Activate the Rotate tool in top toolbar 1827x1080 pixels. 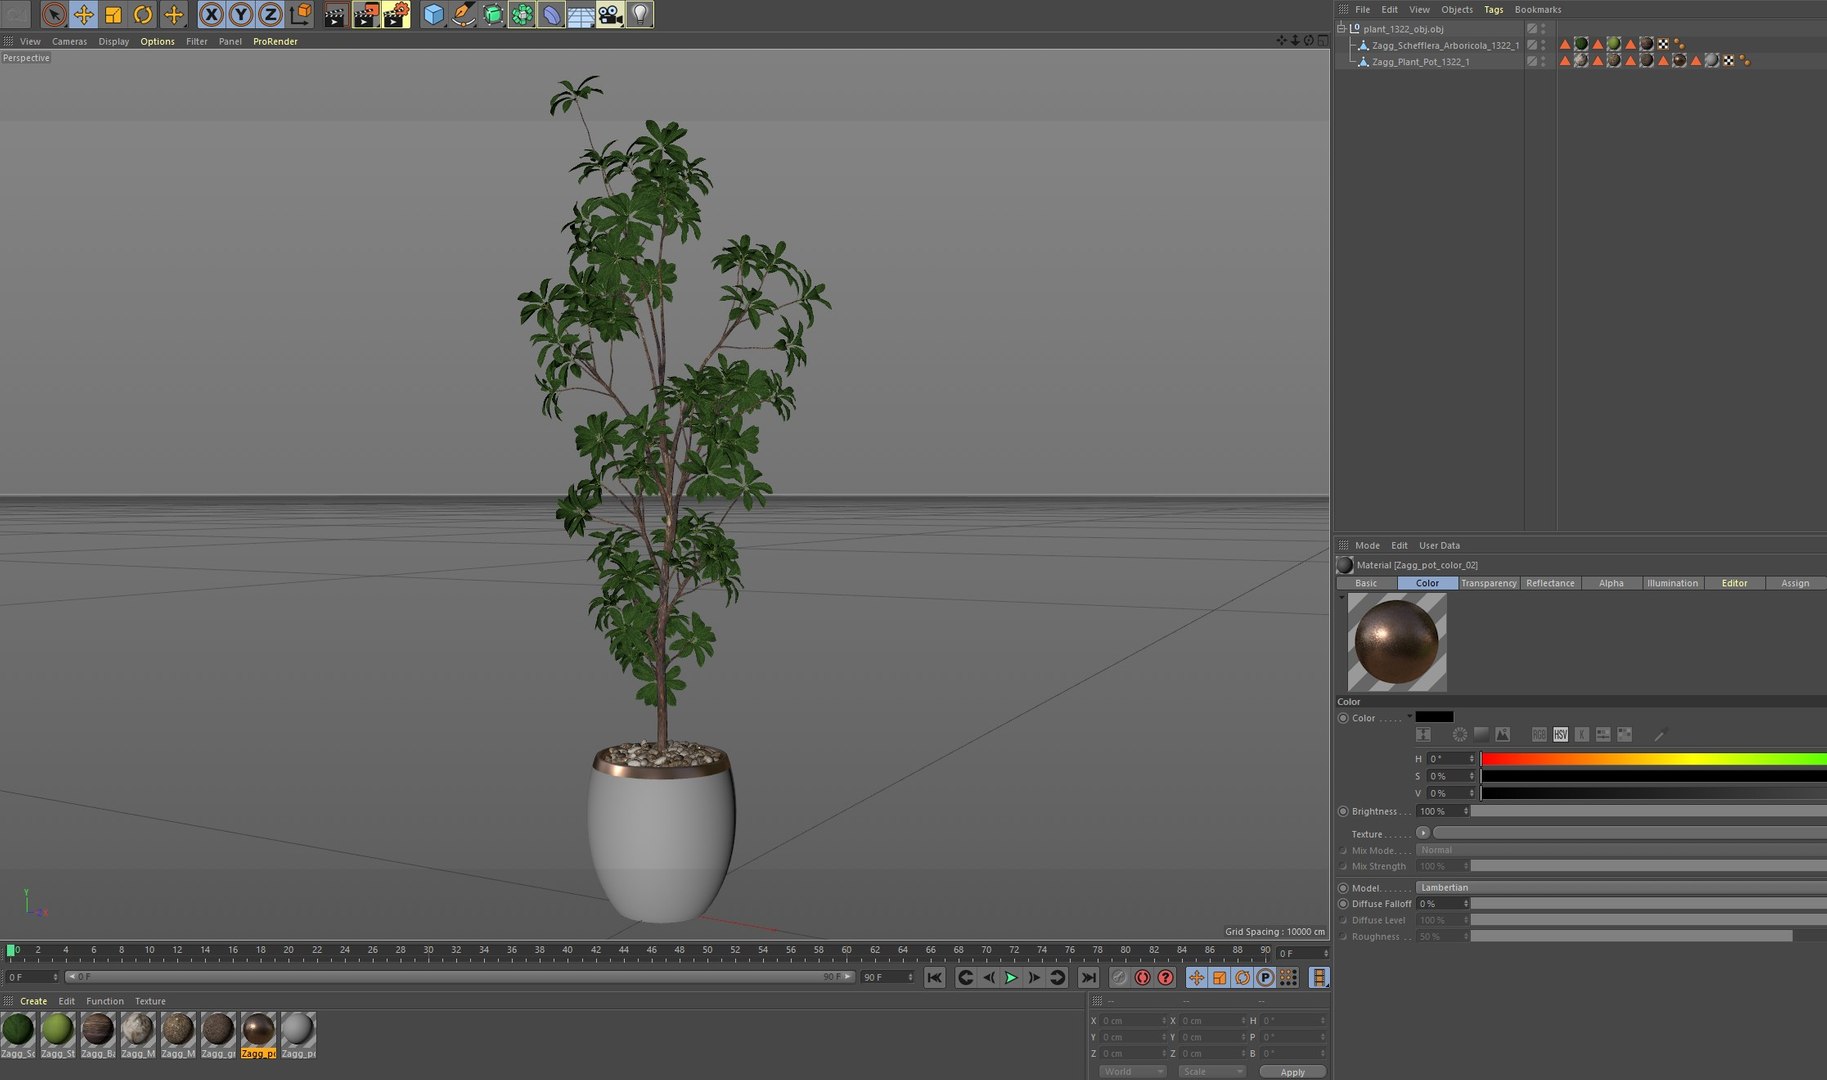tap(143, 15)
